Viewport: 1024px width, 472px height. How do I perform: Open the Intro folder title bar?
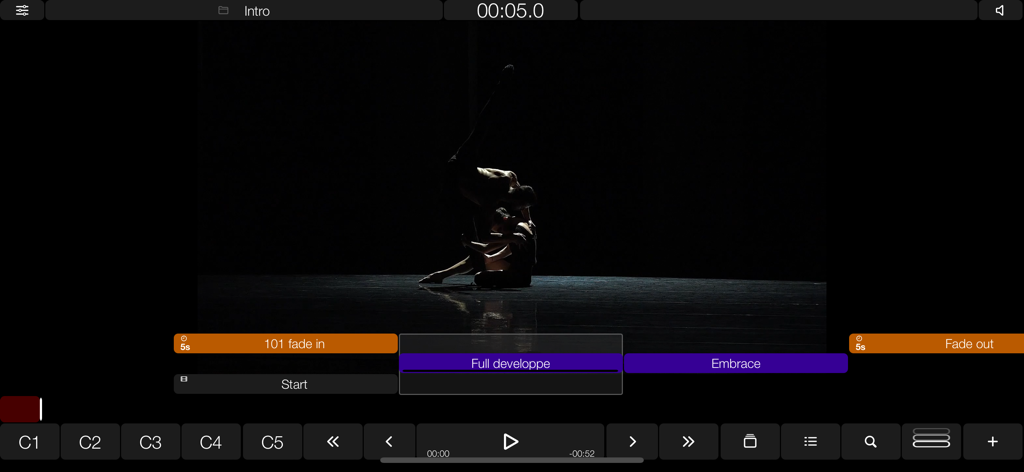click(x=244, y=10)
